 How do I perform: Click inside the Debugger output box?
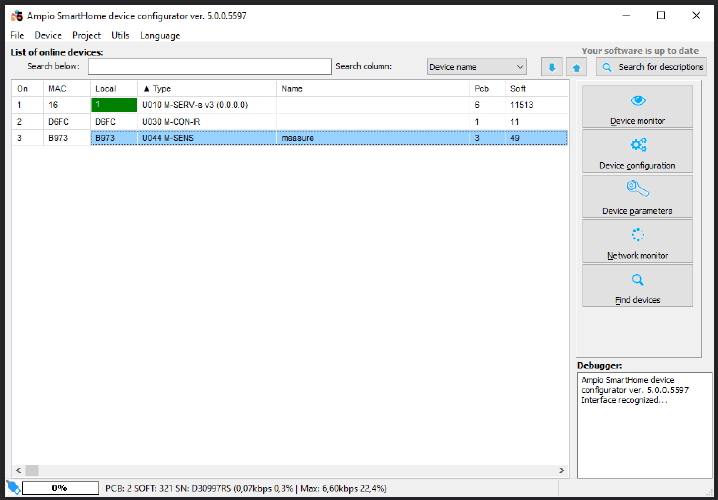pyautogui.click(x=644, y=425)
